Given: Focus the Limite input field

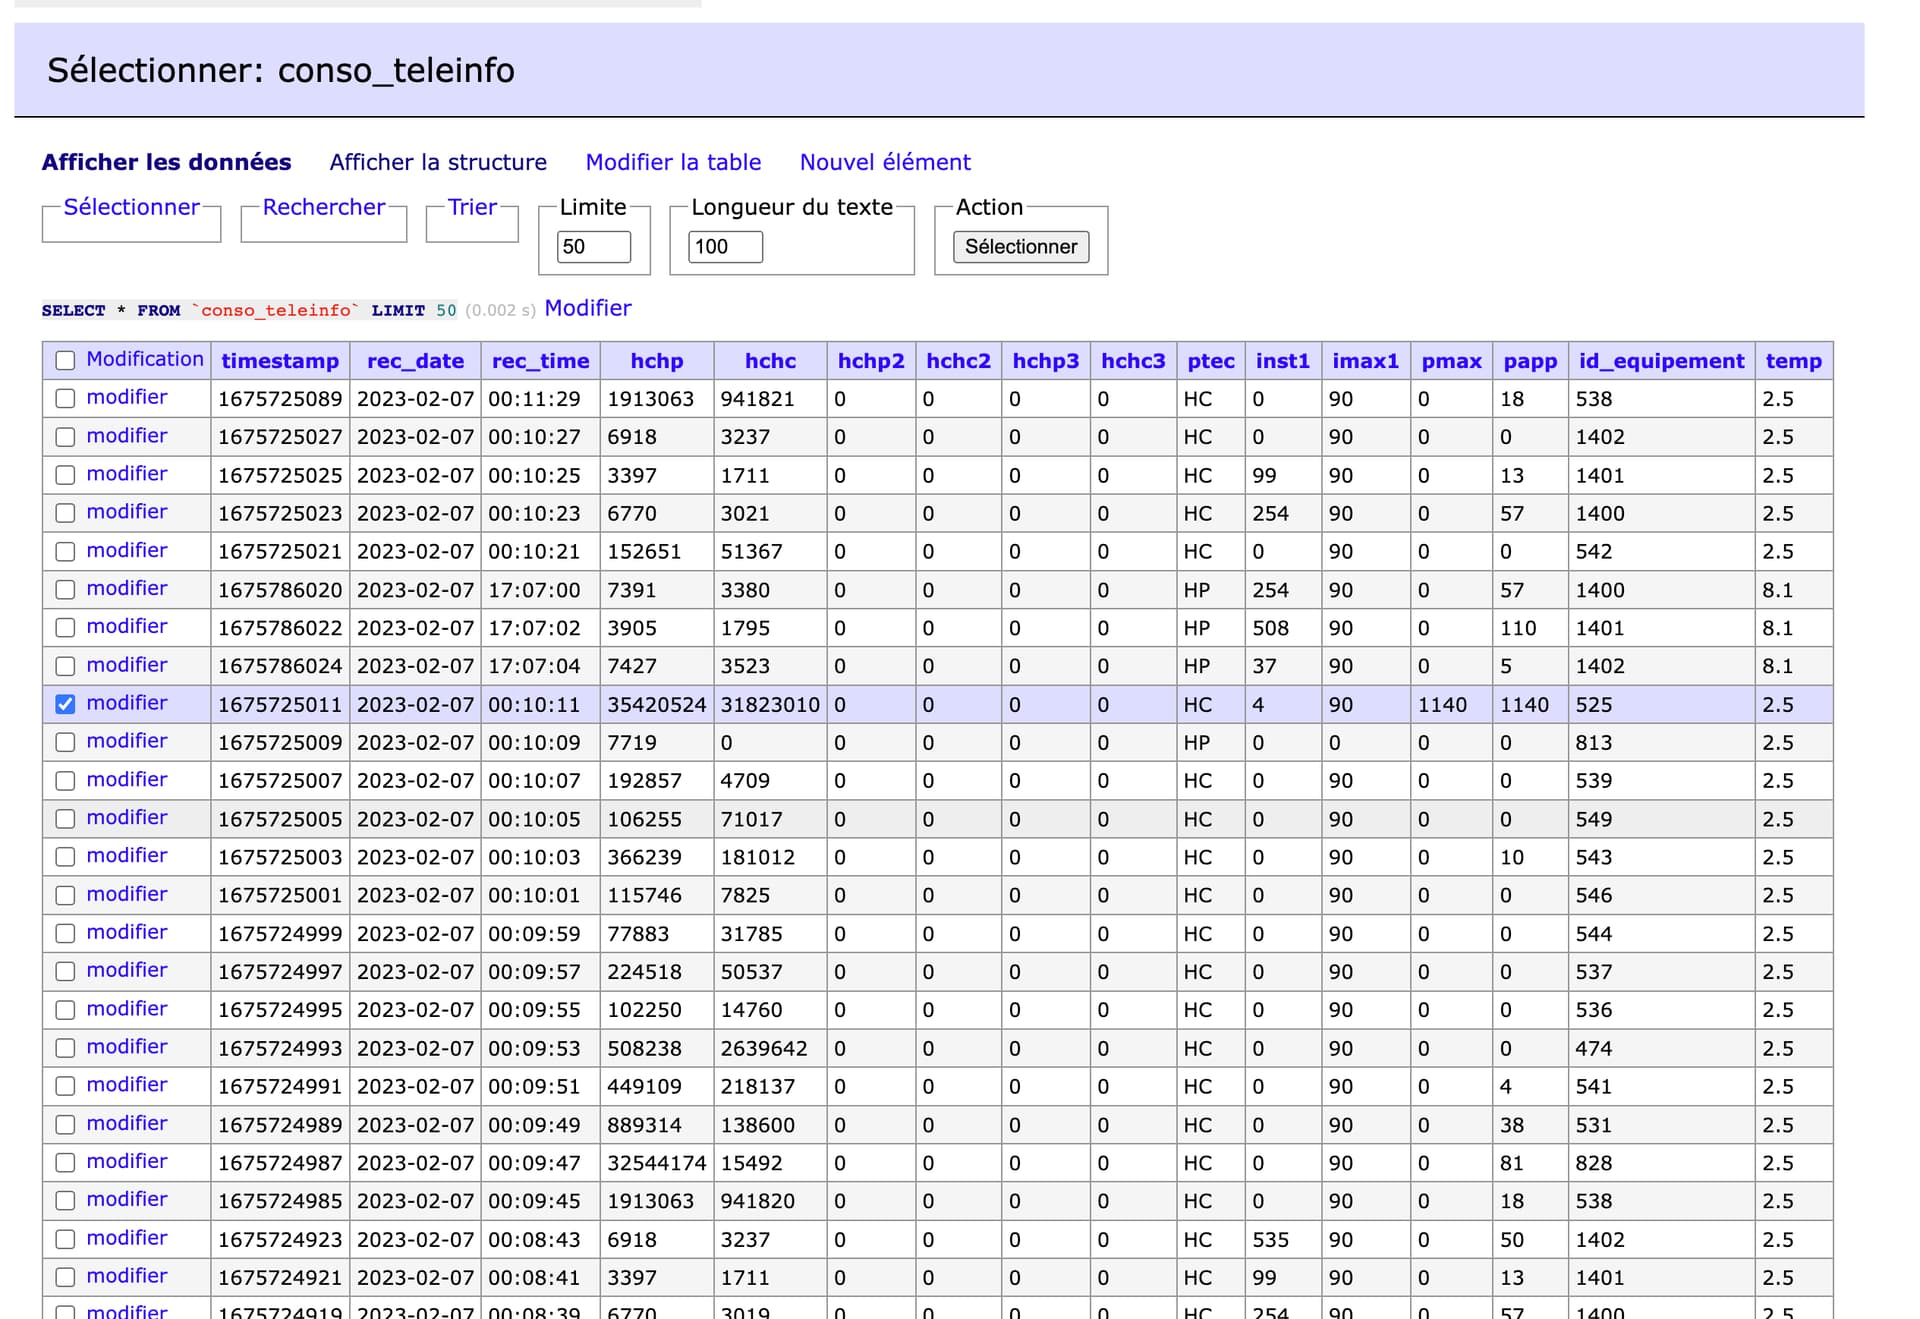Looking at the screenshot, I should point(593,247).
